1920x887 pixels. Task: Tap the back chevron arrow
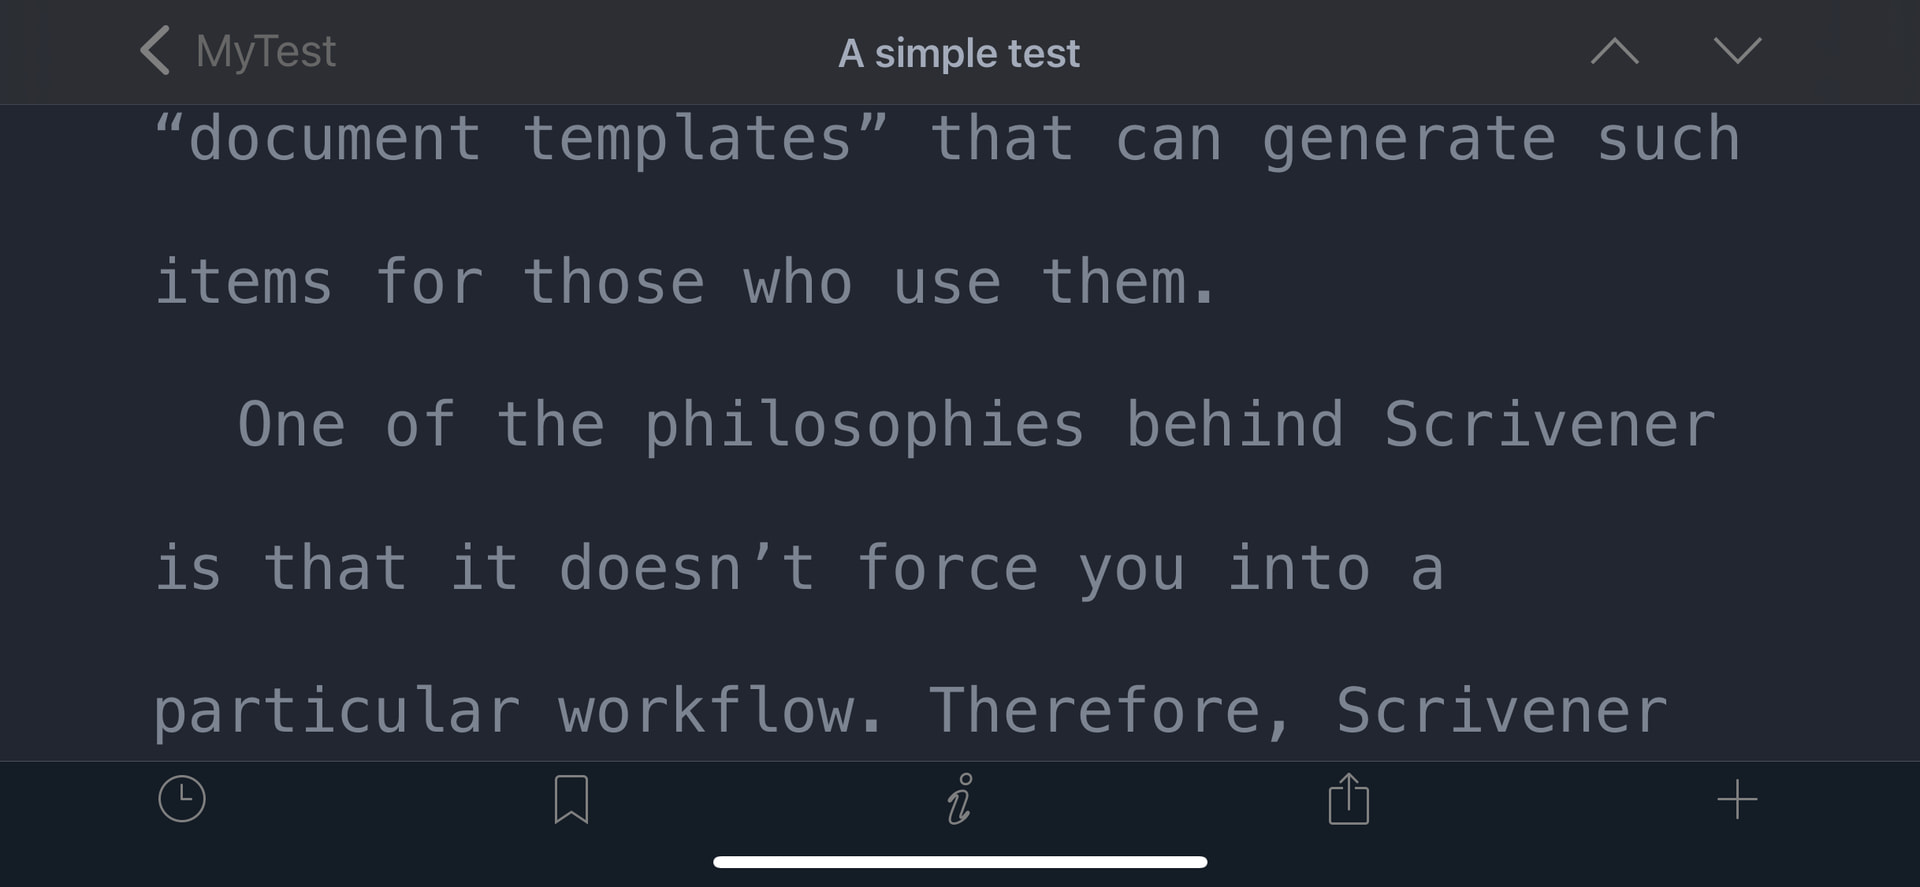155,51
